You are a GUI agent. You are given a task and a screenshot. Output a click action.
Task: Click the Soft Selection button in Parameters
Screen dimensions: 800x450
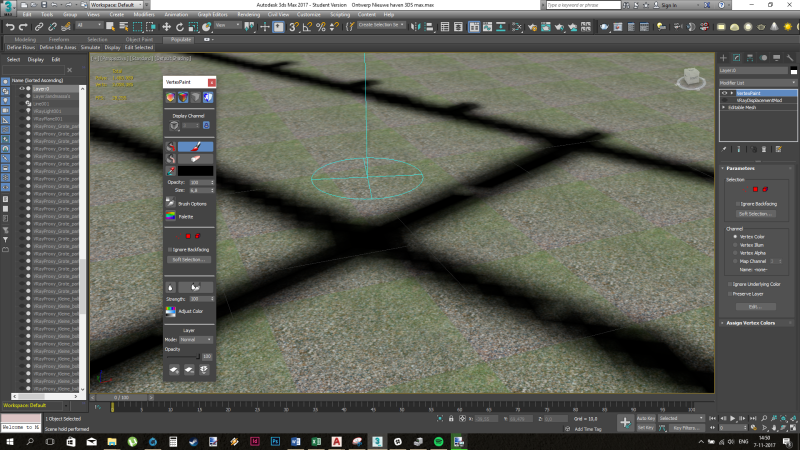pos(757,213)
